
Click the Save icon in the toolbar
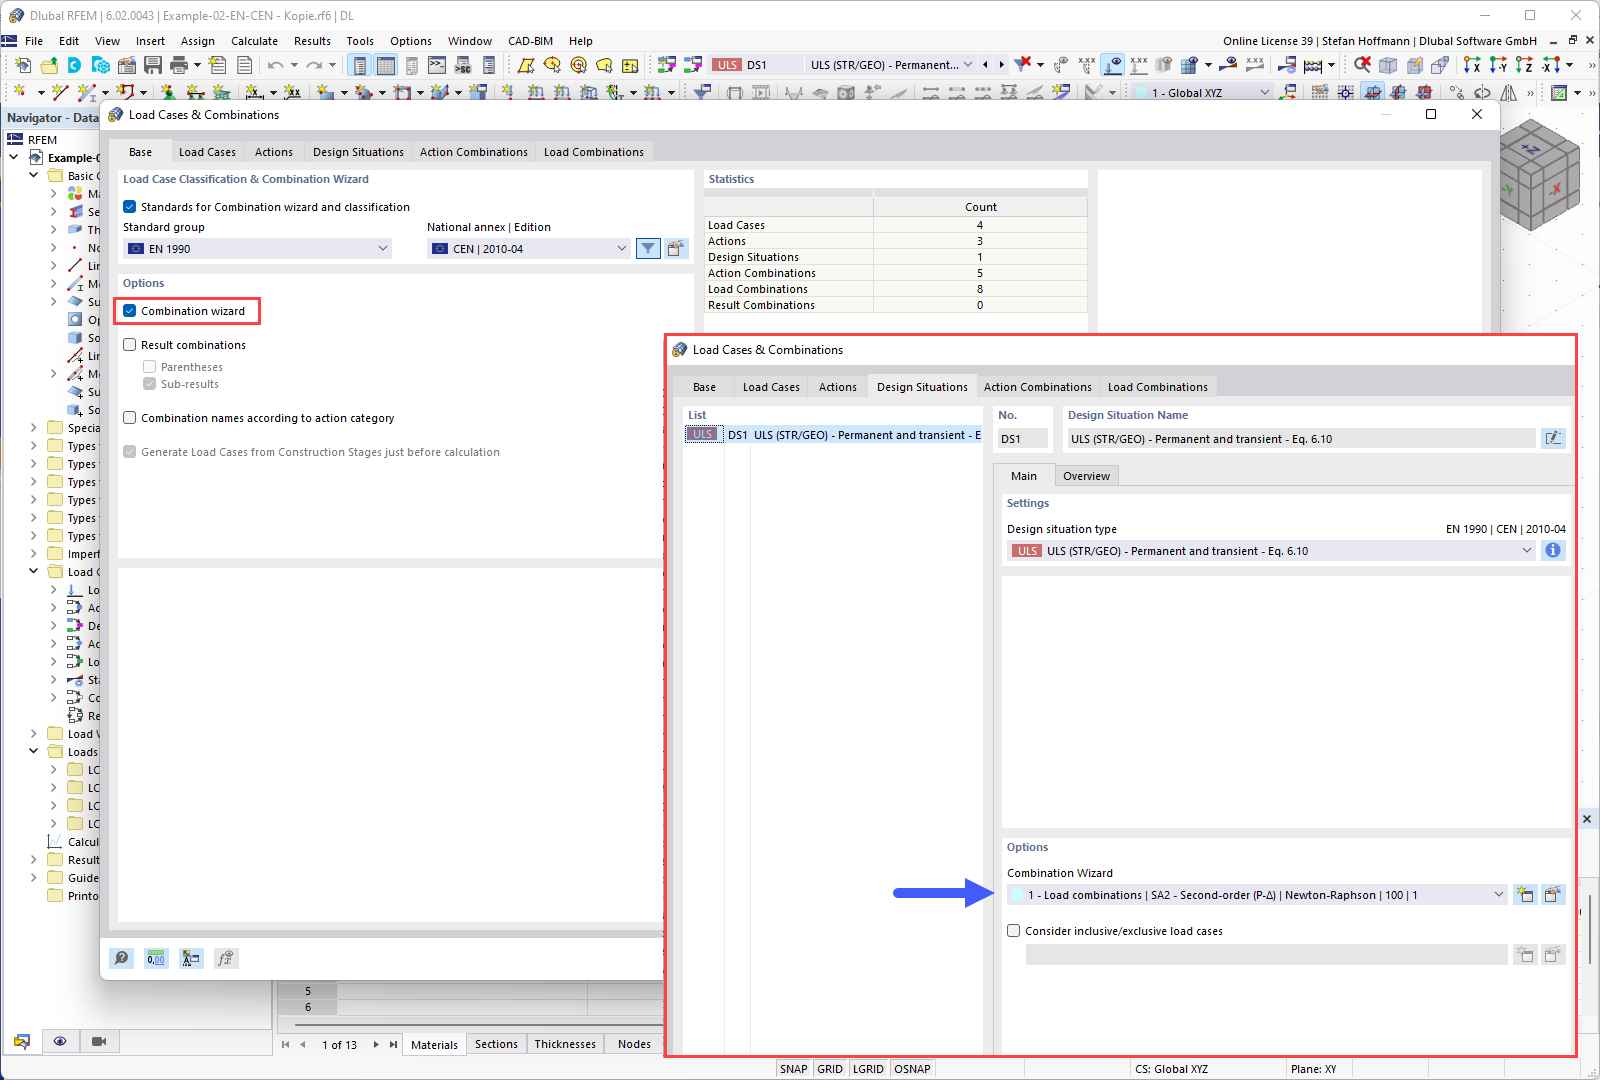pyautogui.click(x=152, y=64)
